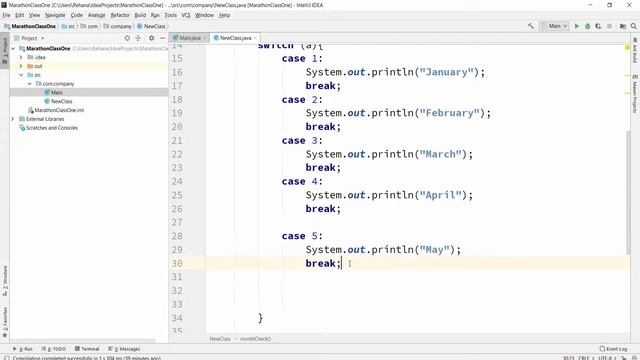Open the Help menu
Image resolution: width=640 pixels, height=360 pixels.
point(224,15)
